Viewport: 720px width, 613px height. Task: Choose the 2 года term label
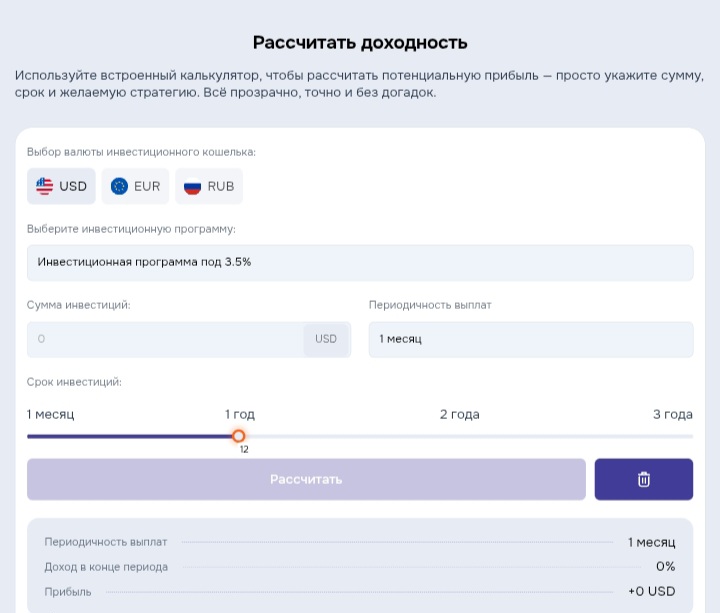point(459,414)
